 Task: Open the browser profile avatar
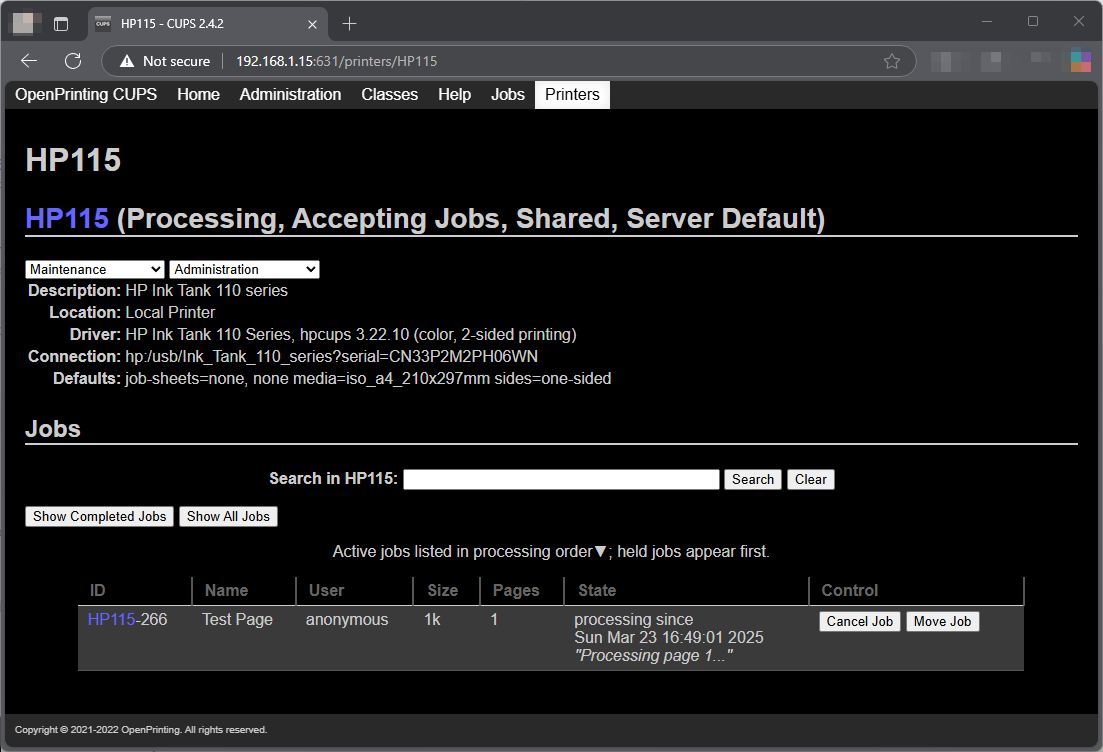point(23,23)
